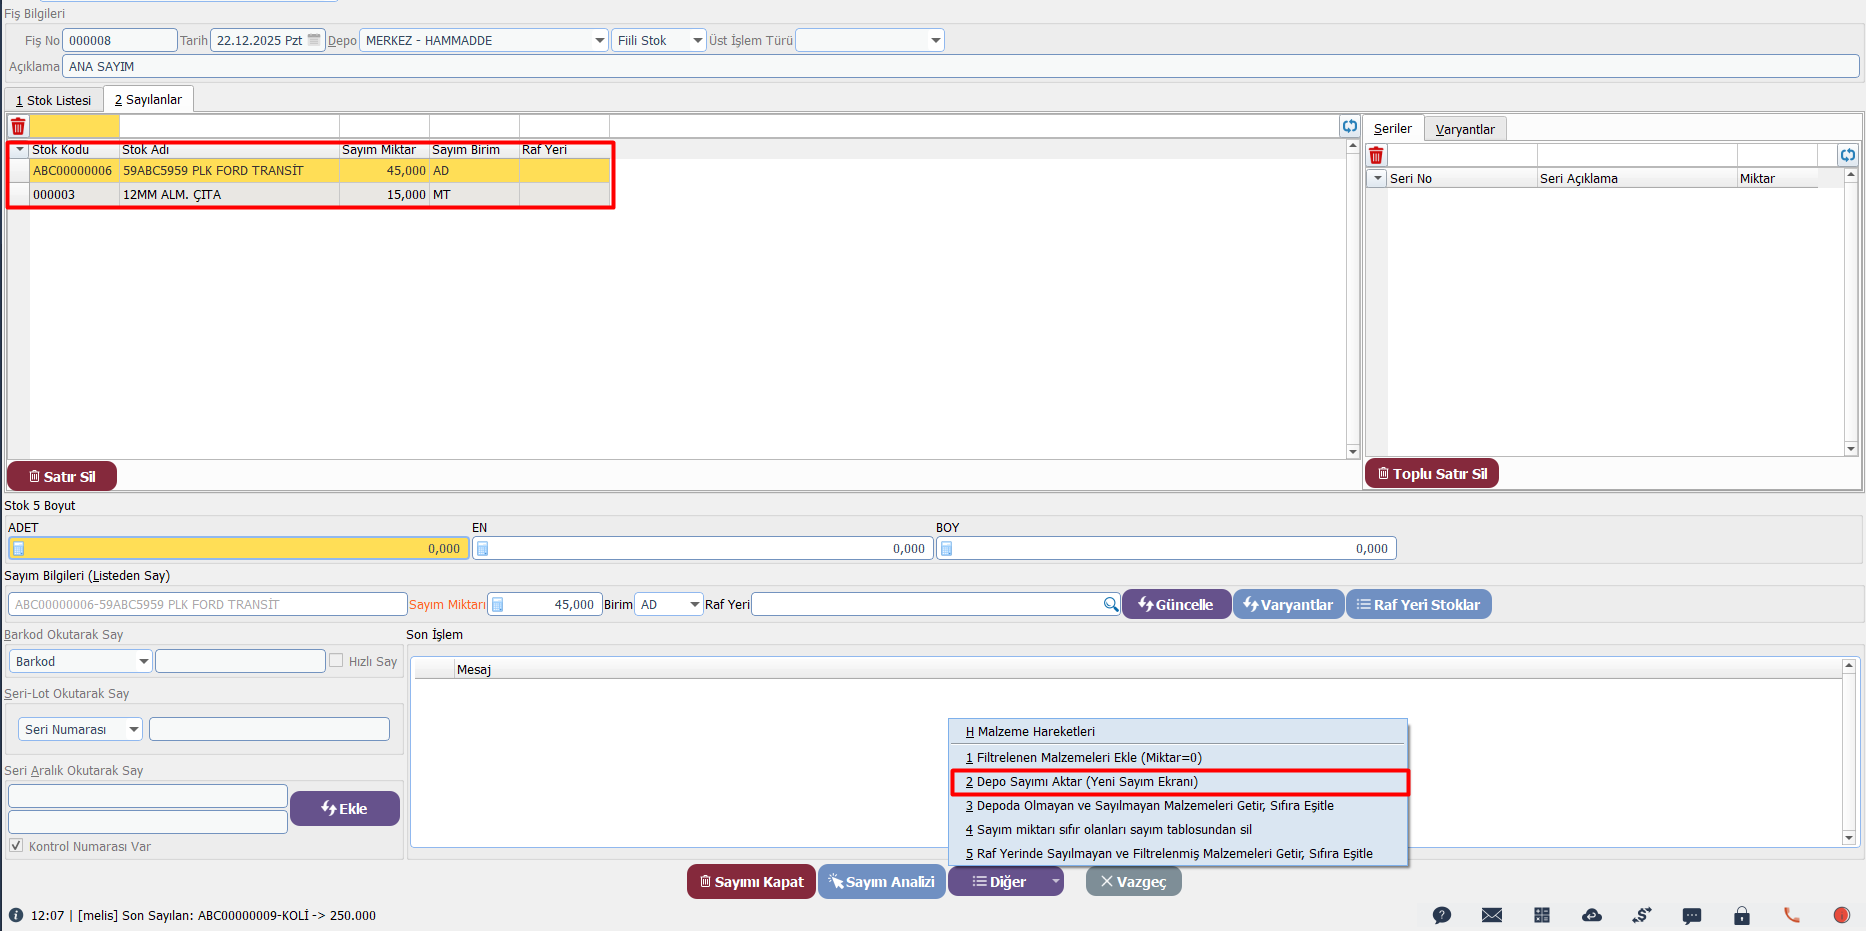Click the currency exchange dollar icon

pyautogui.click(x=1641, y=915)
